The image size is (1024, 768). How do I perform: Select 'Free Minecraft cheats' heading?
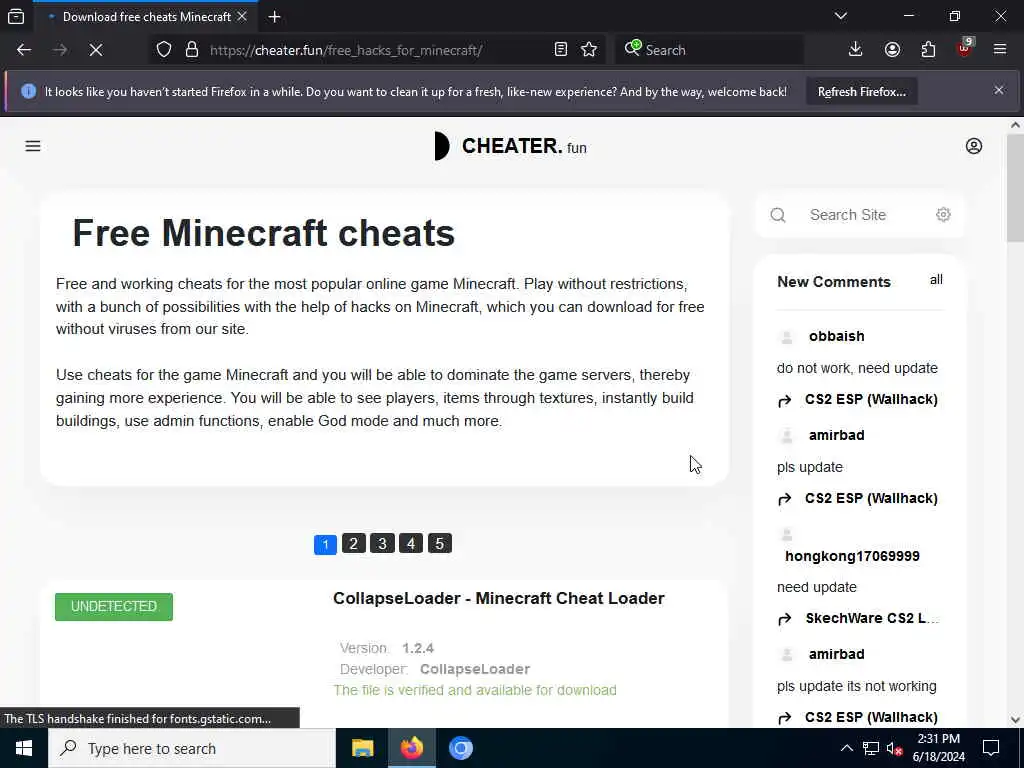point(263,233)
